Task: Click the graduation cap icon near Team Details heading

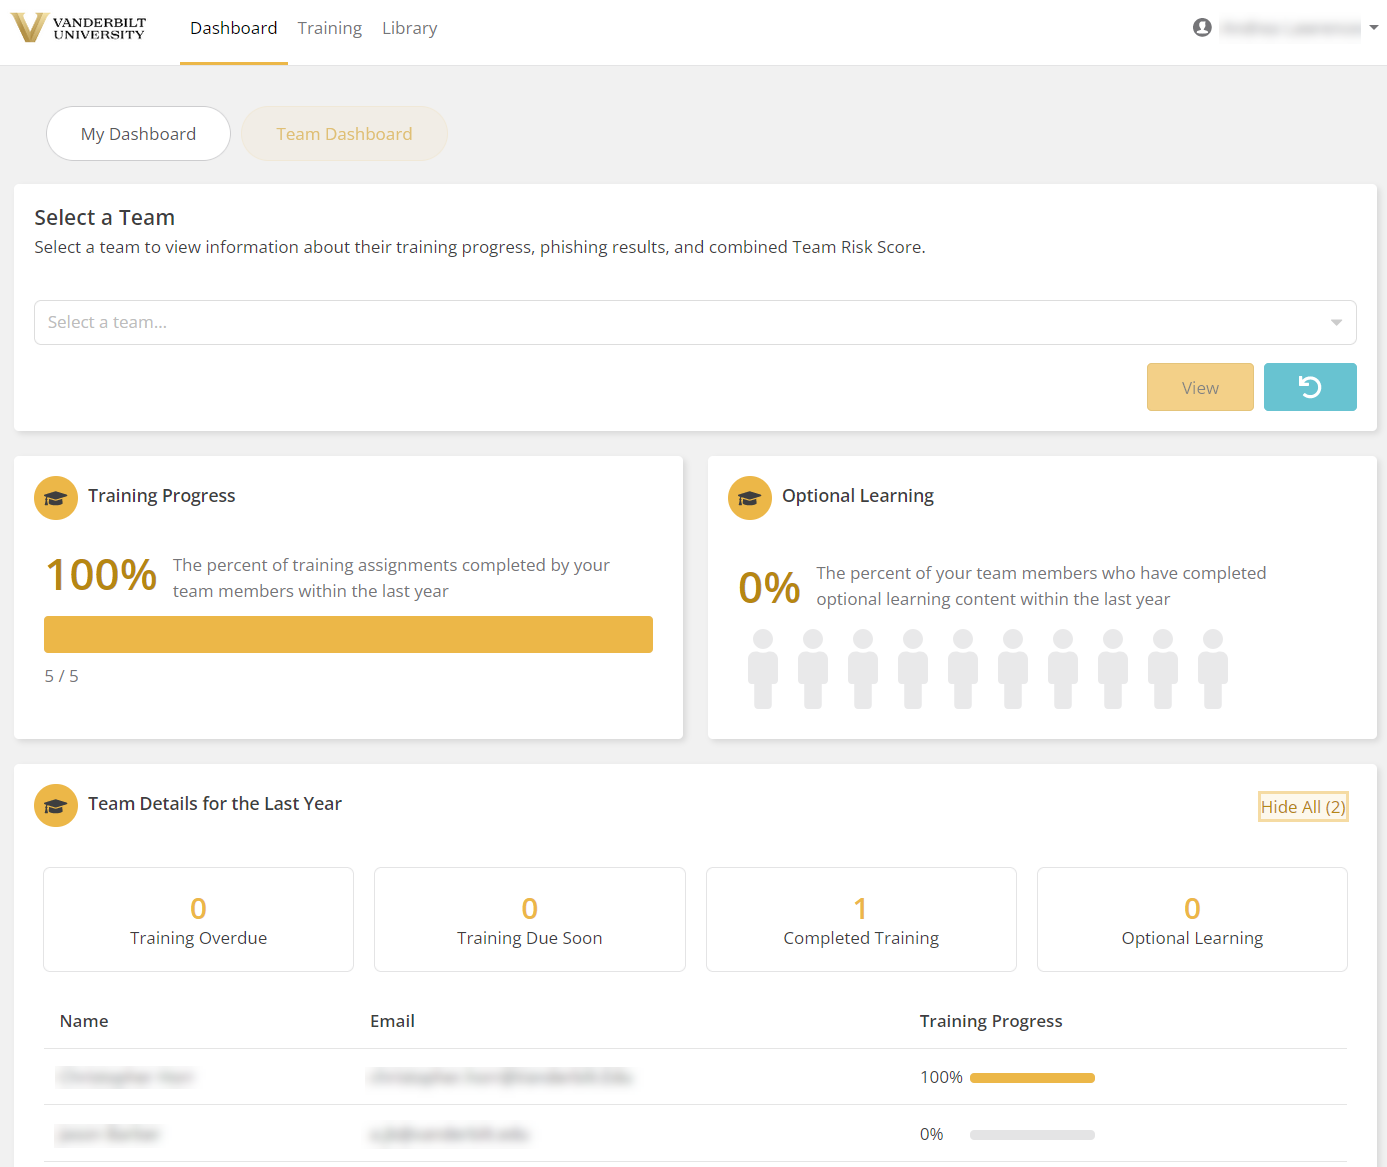Action: [x=55, y=805]
